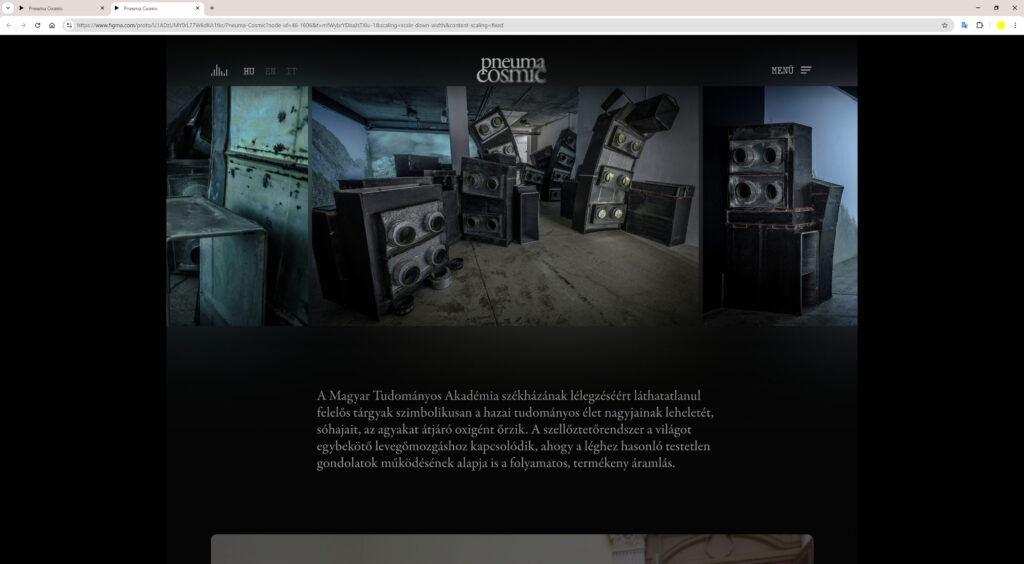The height and width of the screenshot is (564, 1024).
Task: Expand the tab search dropdown
Action: pyautogui.click(x=8, y=8)
